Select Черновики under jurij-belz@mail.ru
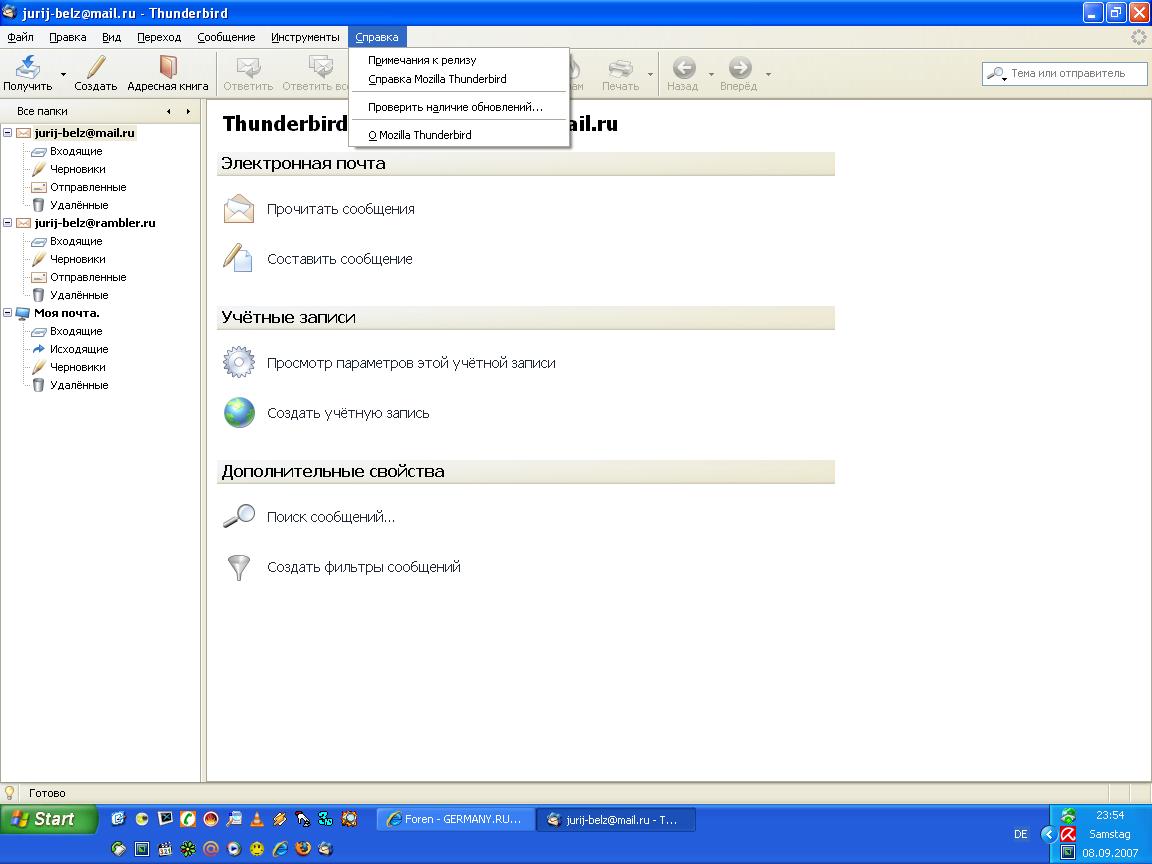Image resolution: width=1152 pixels, height=864 pixels. pyautogui.click(x=77, y=169)
